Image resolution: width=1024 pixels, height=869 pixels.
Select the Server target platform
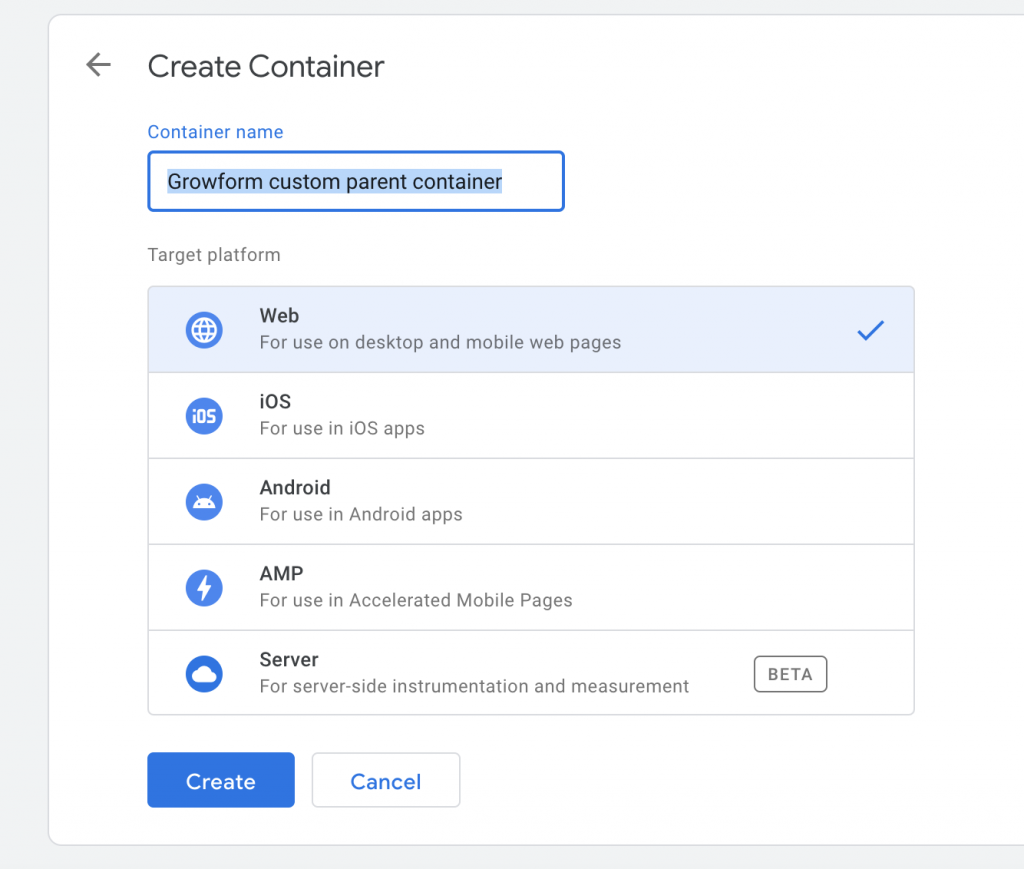531,673
